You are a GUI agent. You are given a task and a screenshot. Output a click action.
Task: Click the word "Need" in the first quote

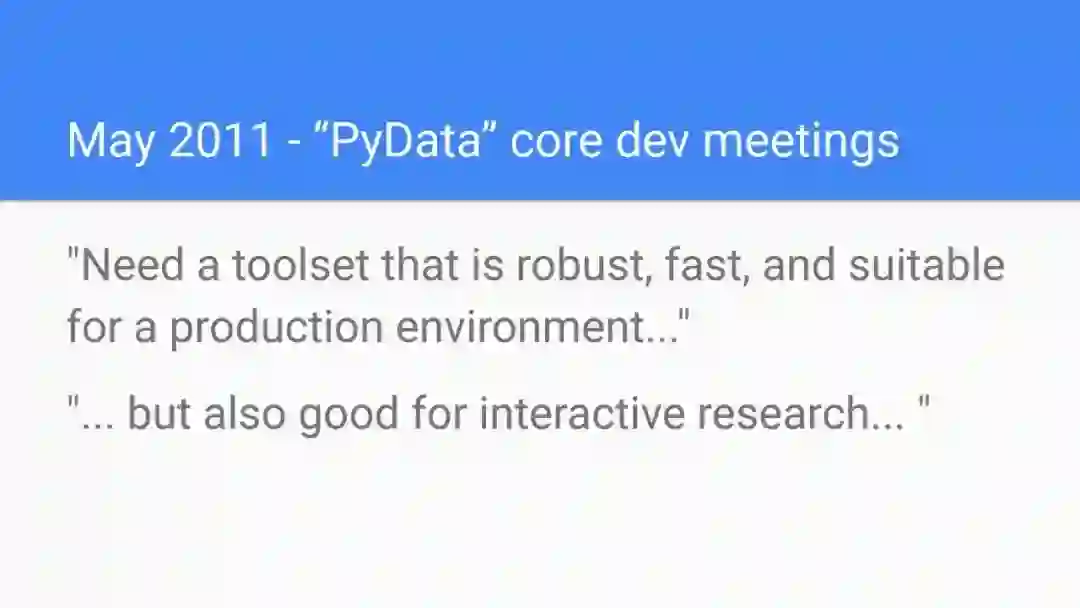click(128, 266)
